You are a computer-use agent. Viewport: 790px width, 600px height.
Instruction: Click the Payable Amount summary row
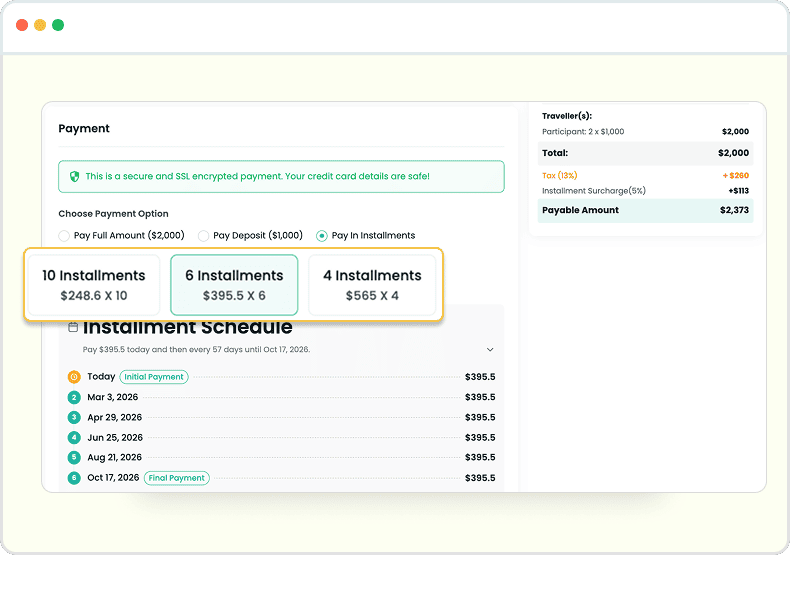pyautogui.click(x=645, y=210)
